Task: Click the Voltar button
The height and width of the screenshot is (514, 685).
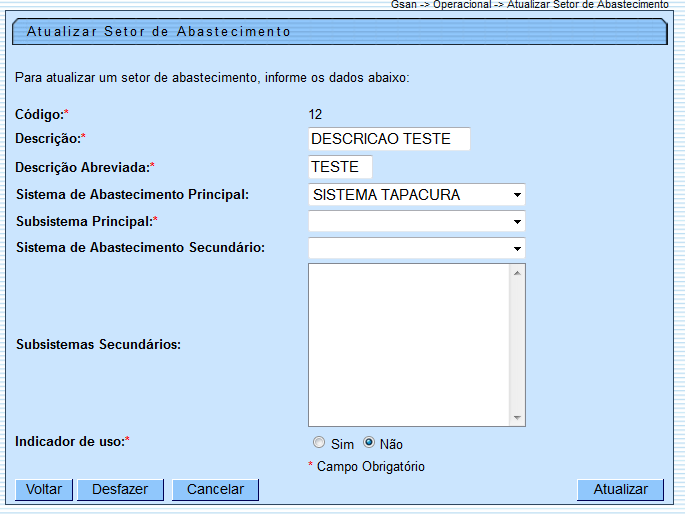Action: [44, 489]
